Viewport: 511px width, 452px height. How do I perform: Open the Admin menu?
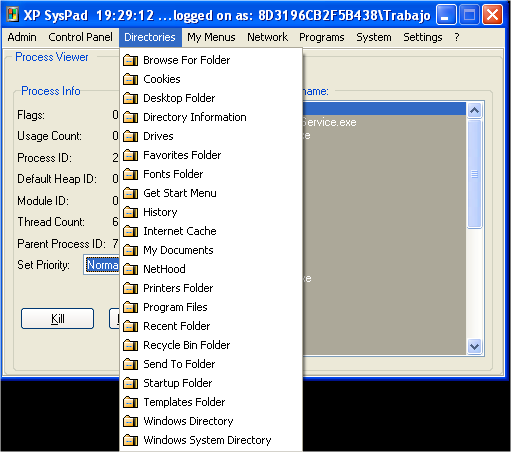pos(22,37)
